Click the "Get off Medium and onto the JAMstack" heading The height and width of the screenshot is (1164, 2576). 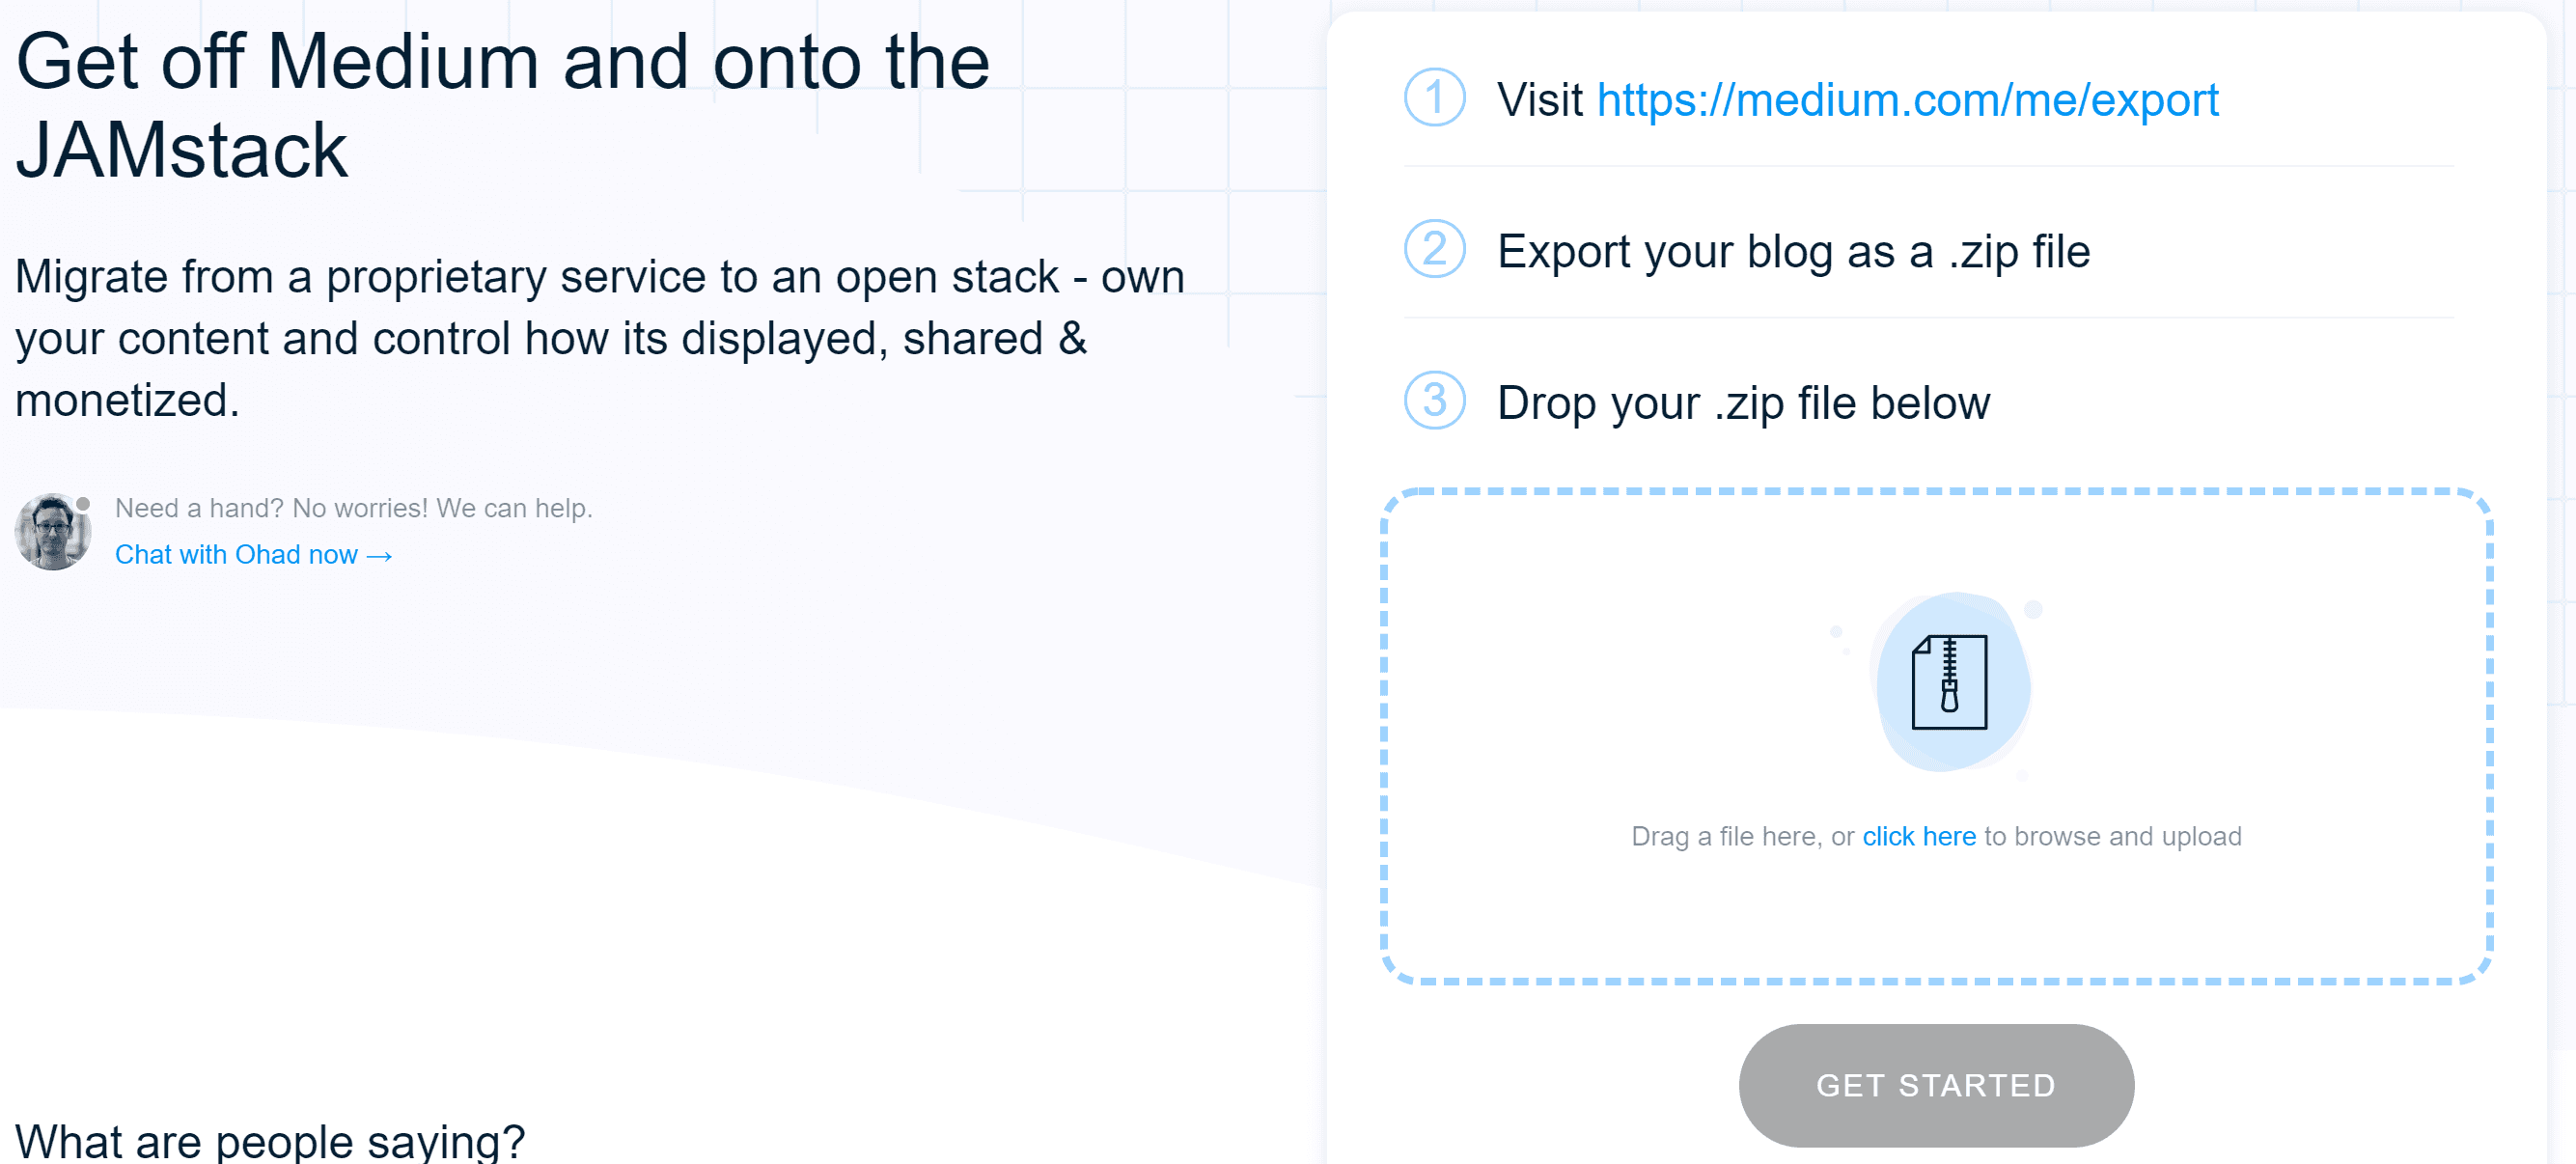click(x=502, y=105)
